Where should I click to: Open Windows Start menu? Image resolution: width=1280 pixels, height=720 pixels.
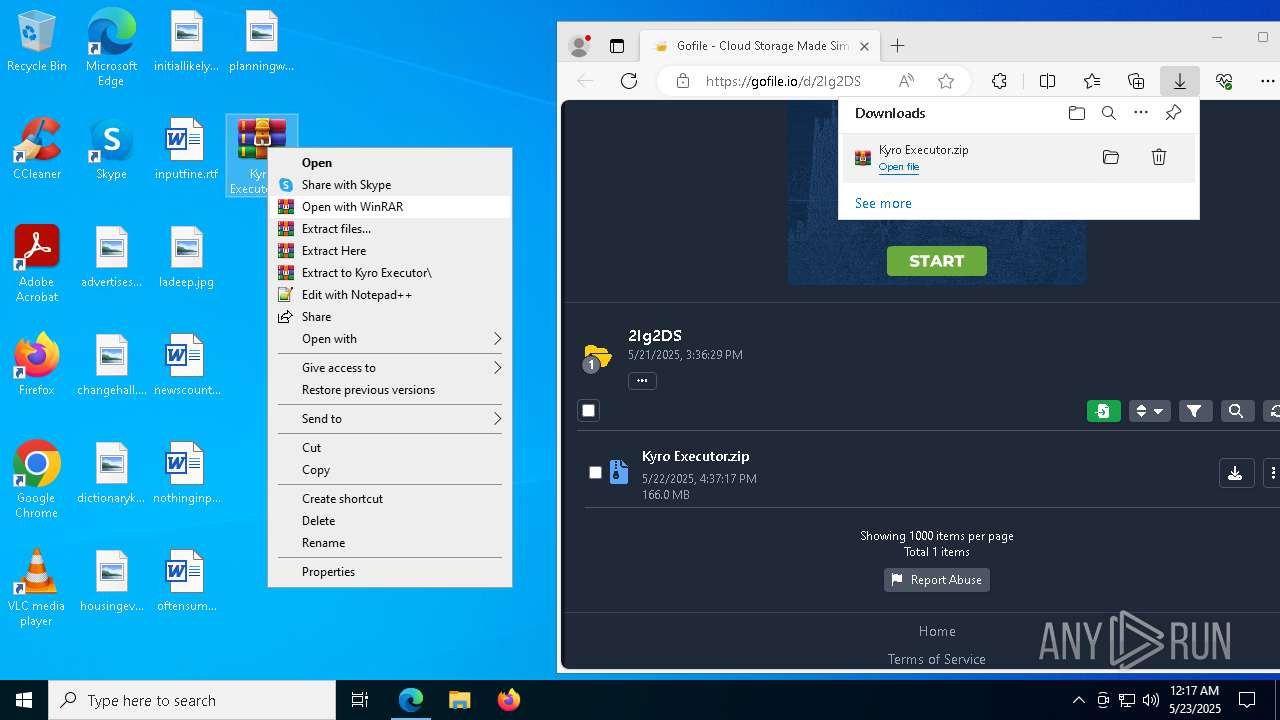24,700
